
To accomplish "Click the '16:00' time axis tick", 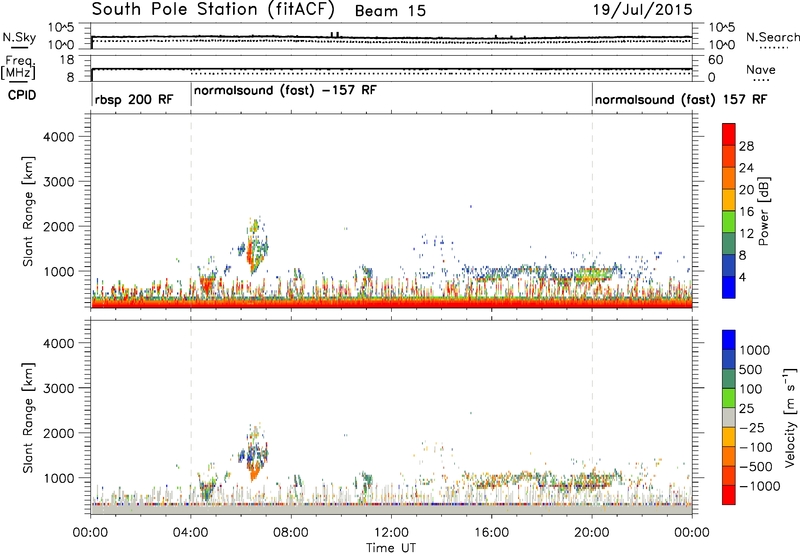I will [491, 533].
